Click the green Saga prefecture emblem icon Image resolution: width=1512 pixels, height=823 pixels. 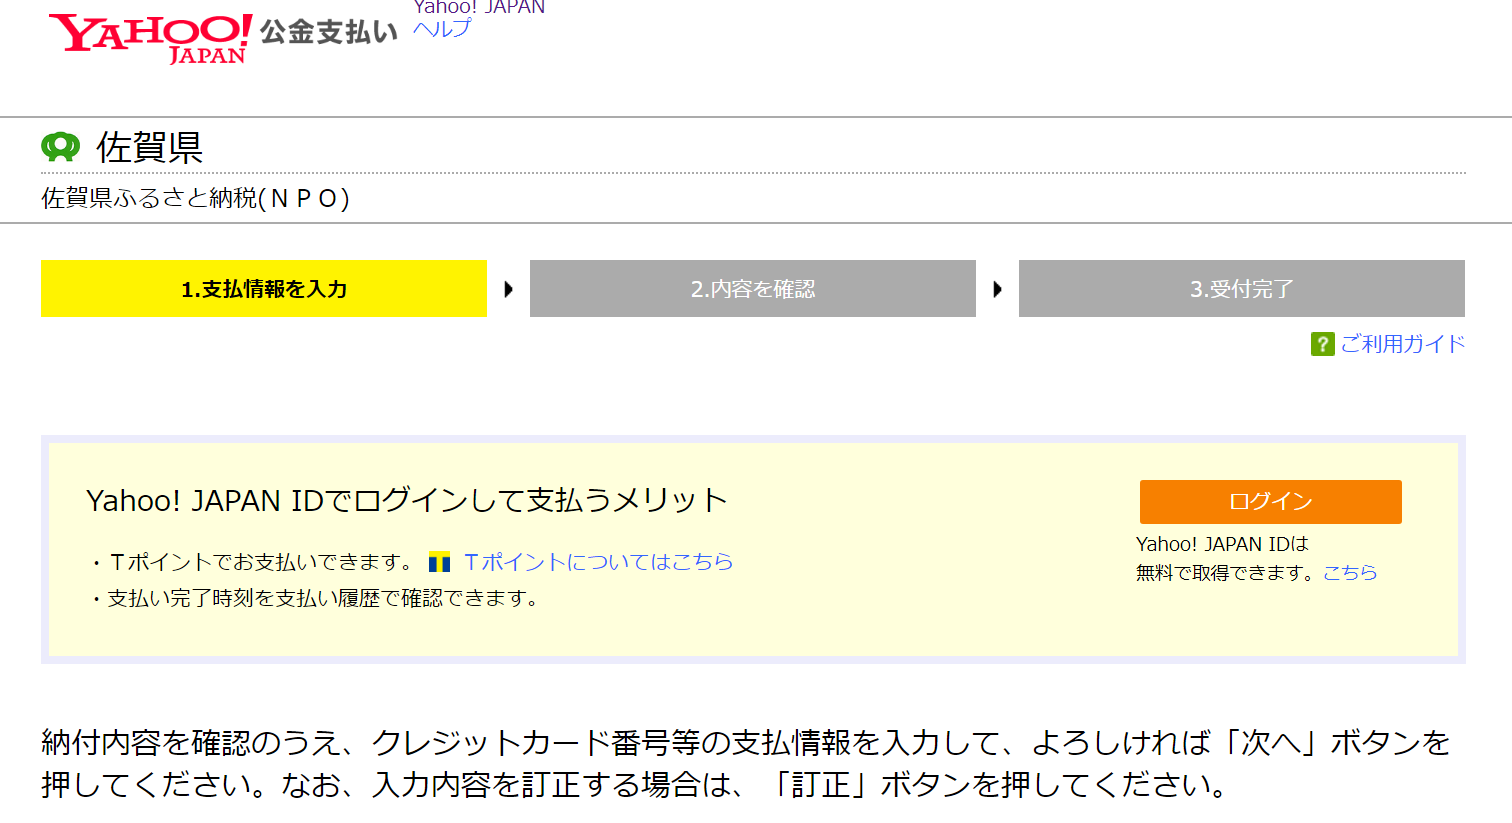(60, 147)
